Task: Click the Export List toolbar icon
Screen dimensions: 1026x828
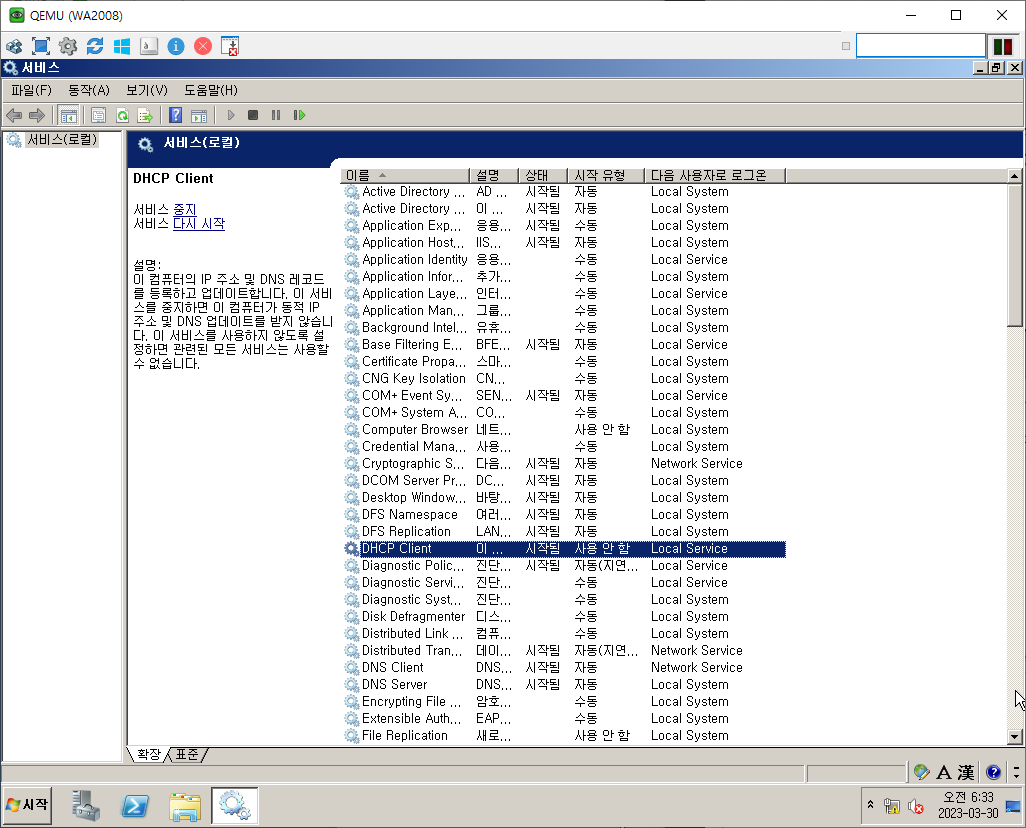Action: click(145, 116)
